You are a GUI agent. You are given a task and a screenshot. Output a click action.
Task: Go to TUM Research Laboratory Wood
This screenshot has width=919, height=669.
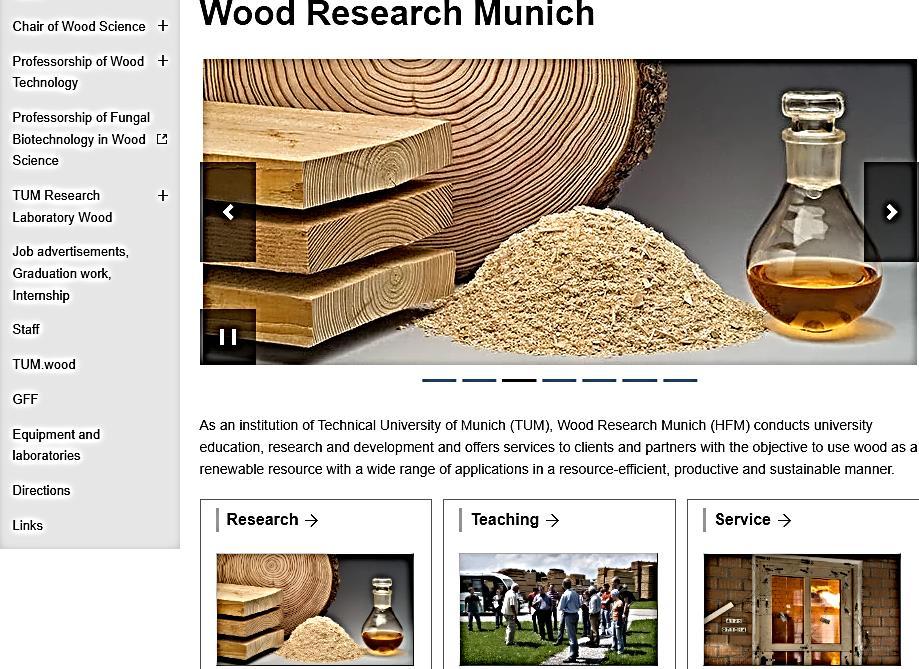point(62,206)
